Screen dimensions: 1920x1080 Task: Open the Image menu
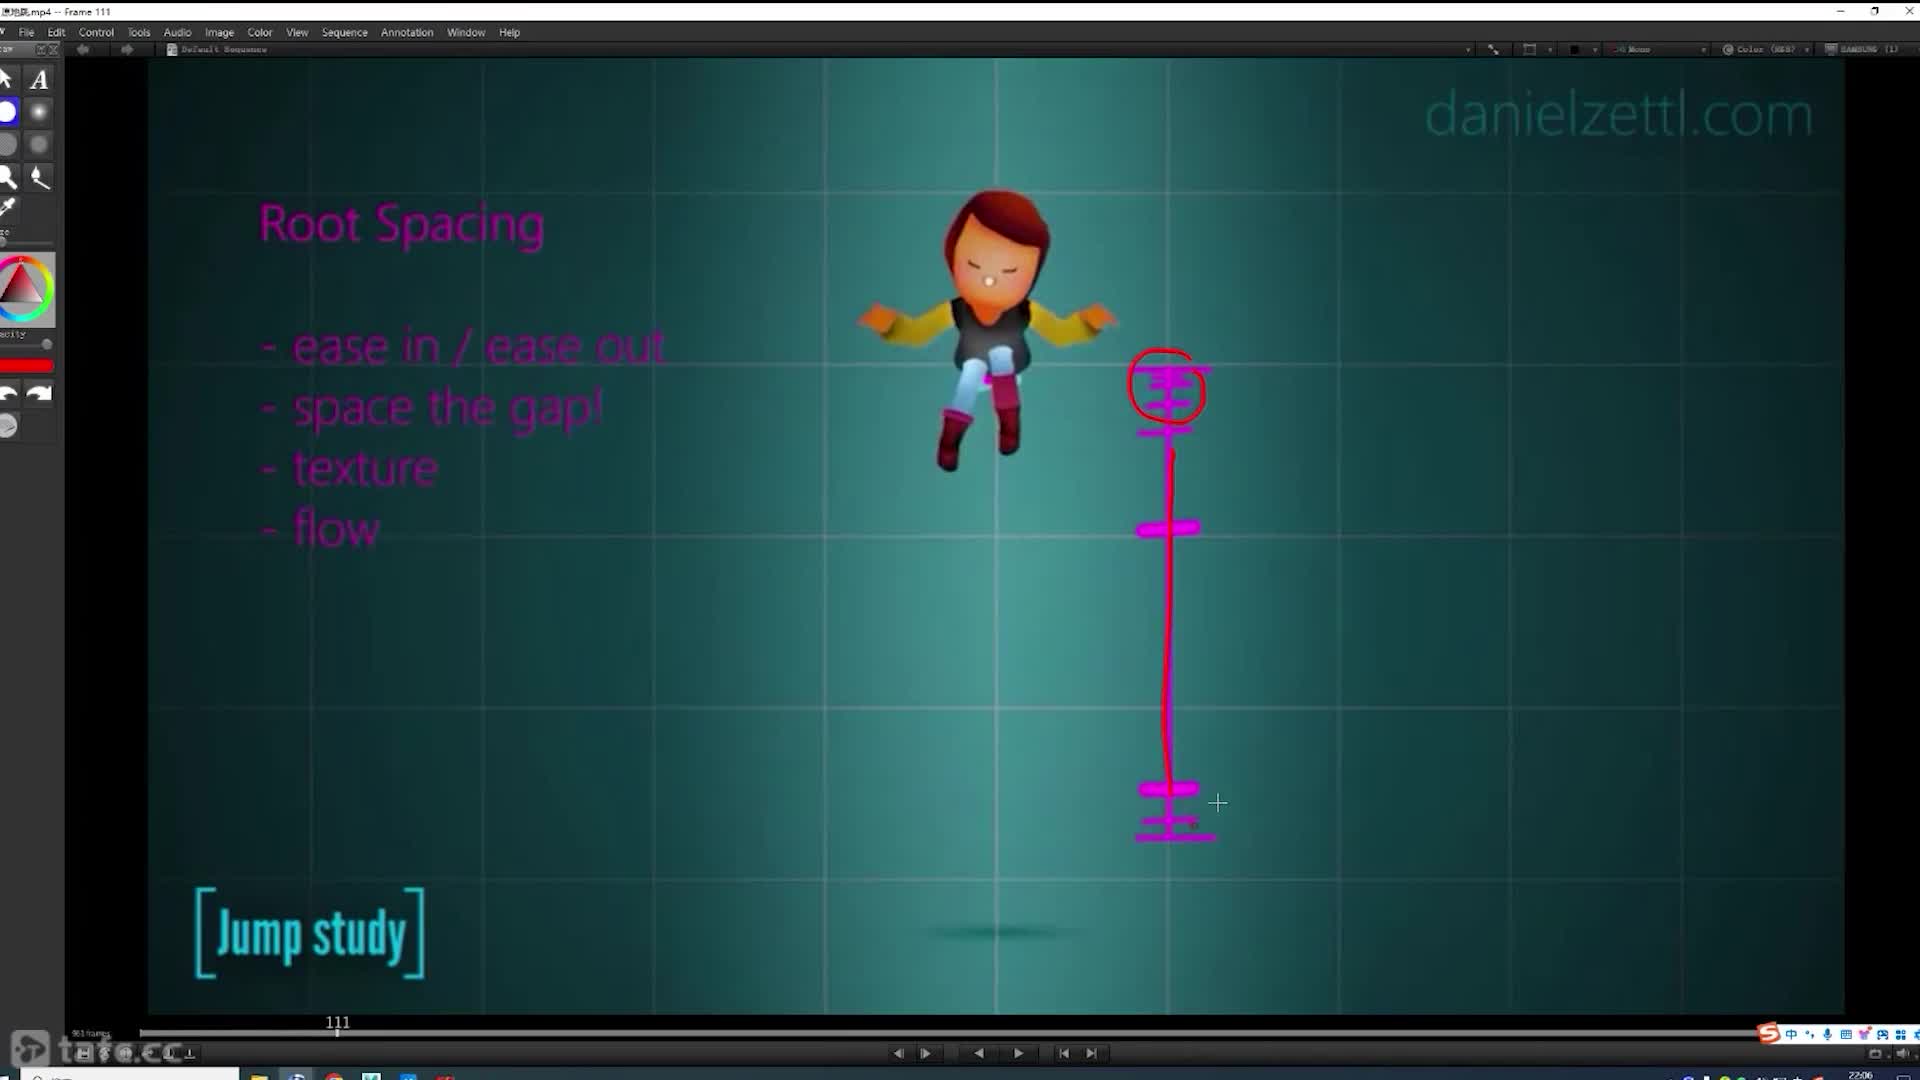(x=219, y=32)
